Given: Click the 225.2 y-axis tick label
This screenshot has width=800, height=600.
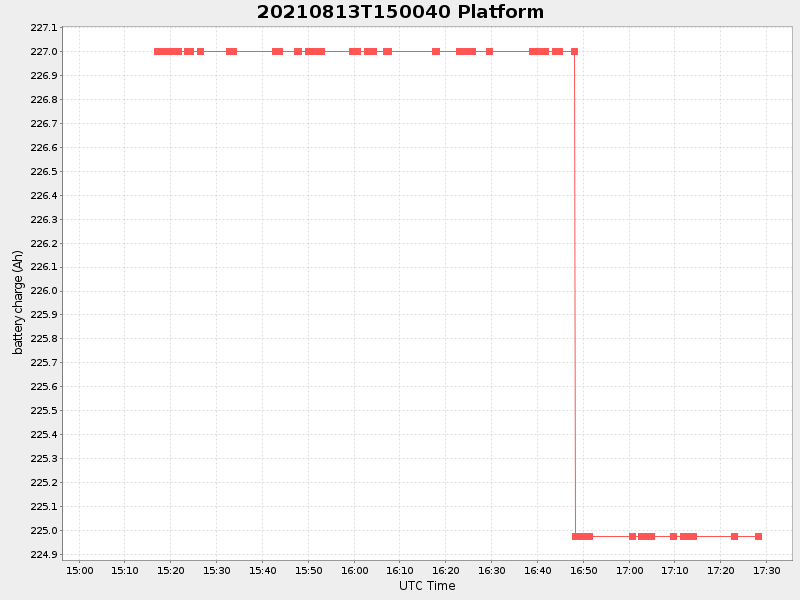Looking at the screenshot, I should (44, 483).
